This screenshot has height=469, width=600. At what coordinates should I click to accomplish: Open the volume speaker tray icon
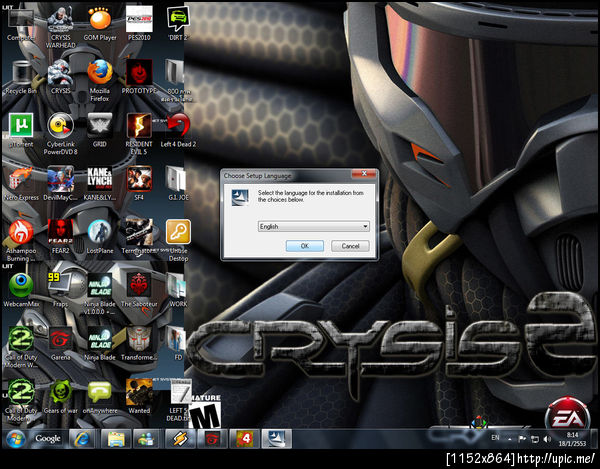point(547,439)
